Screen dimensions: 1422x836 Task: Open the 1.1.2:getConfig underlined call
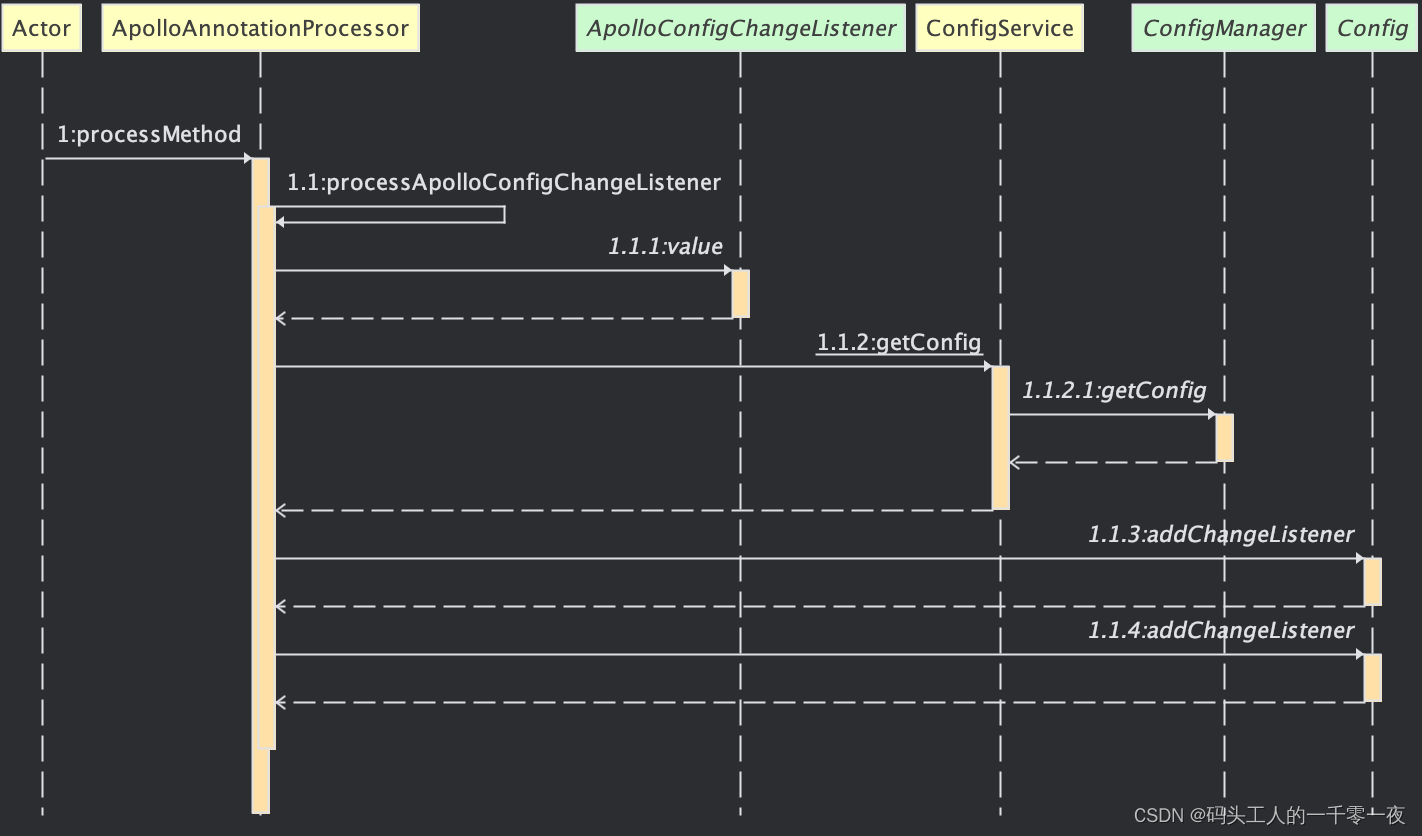(x=899, y=342)
